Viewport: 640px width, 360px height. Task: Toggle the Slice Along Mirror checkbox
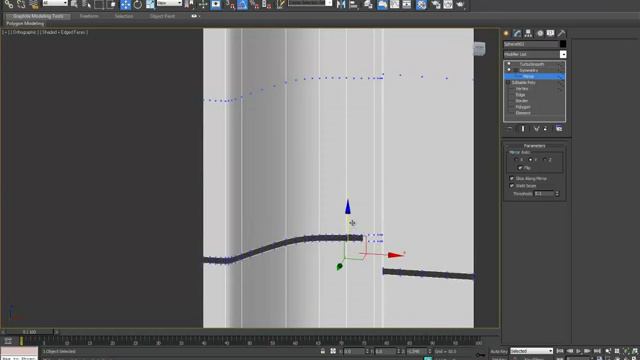click(x=512, y=178)
